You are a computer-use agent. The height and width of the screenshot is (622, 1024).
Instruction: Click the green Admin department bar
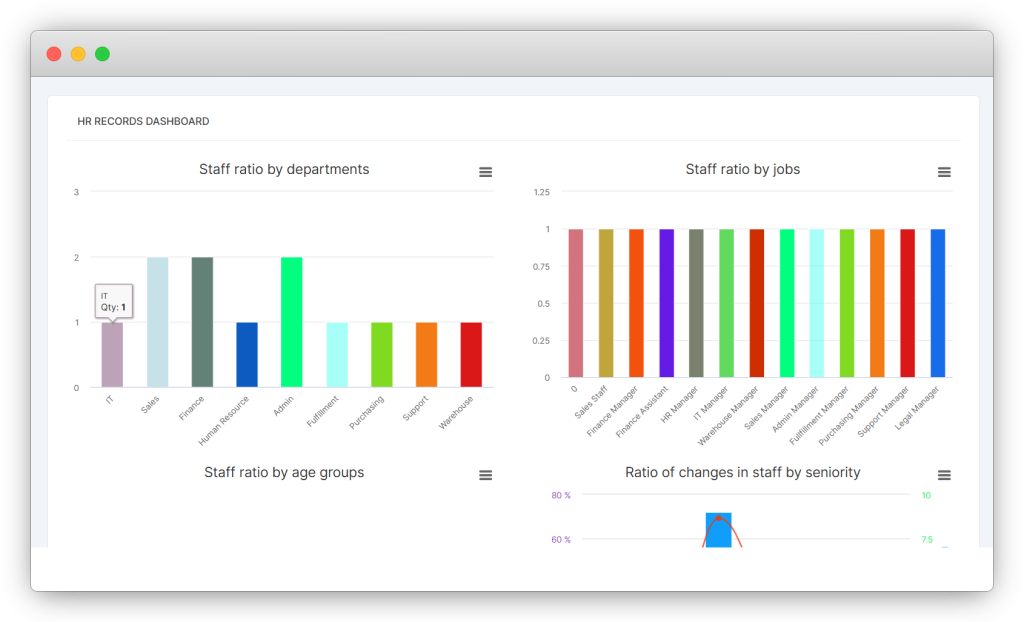point(292,322)
